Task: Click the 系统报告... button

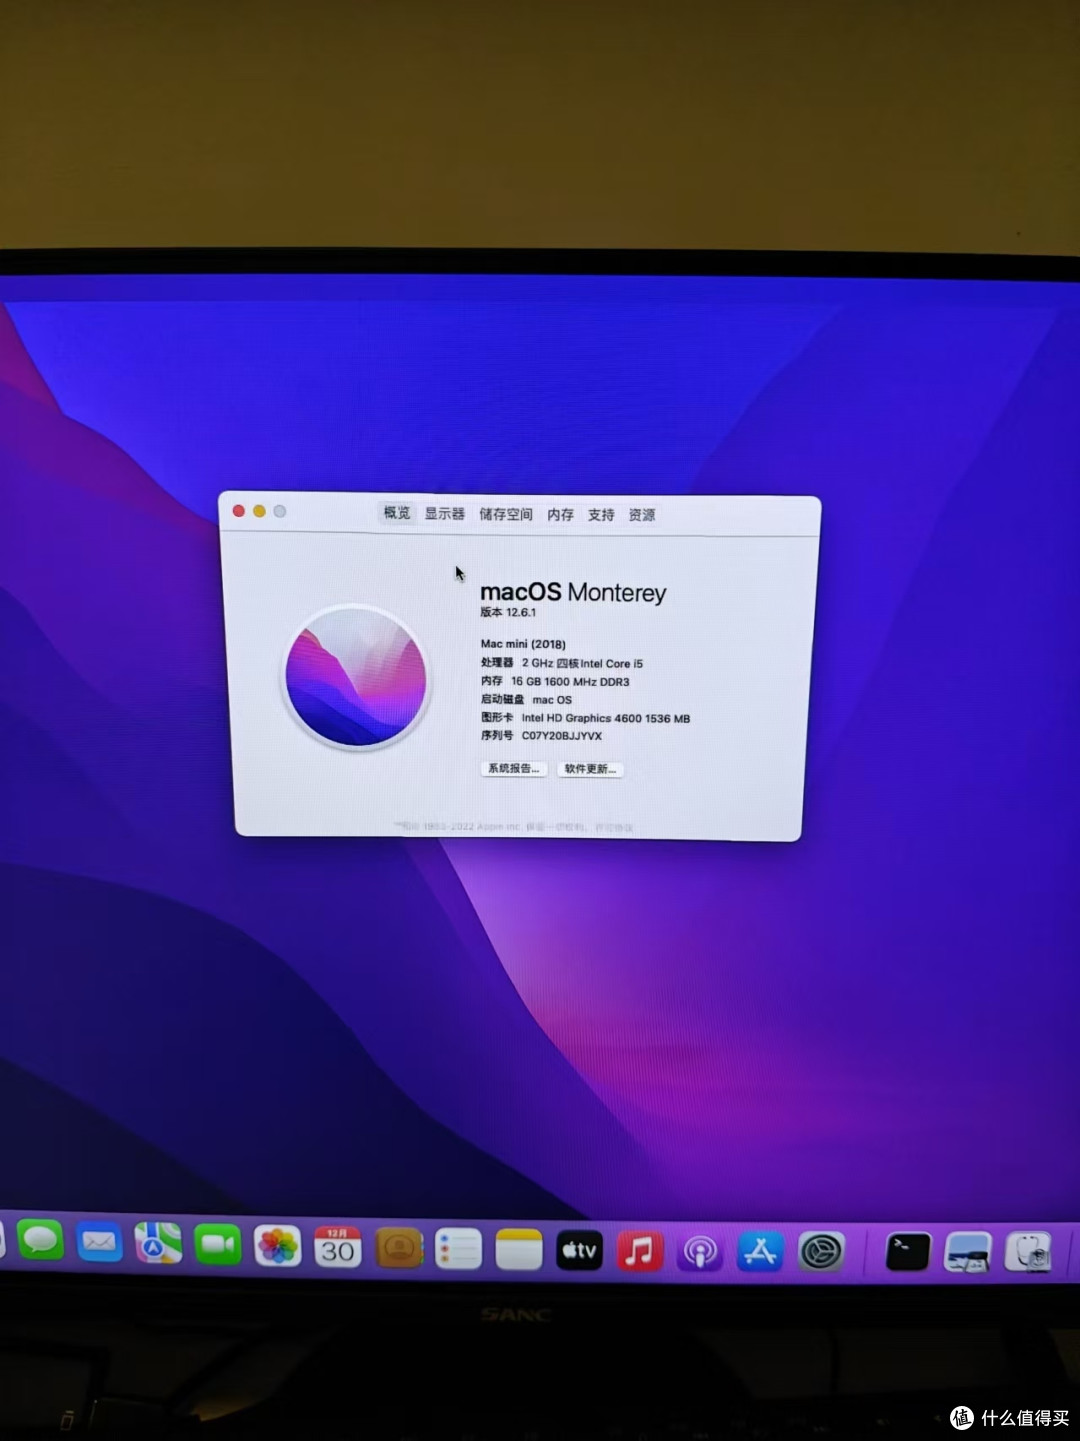Action: coord(514,769)
